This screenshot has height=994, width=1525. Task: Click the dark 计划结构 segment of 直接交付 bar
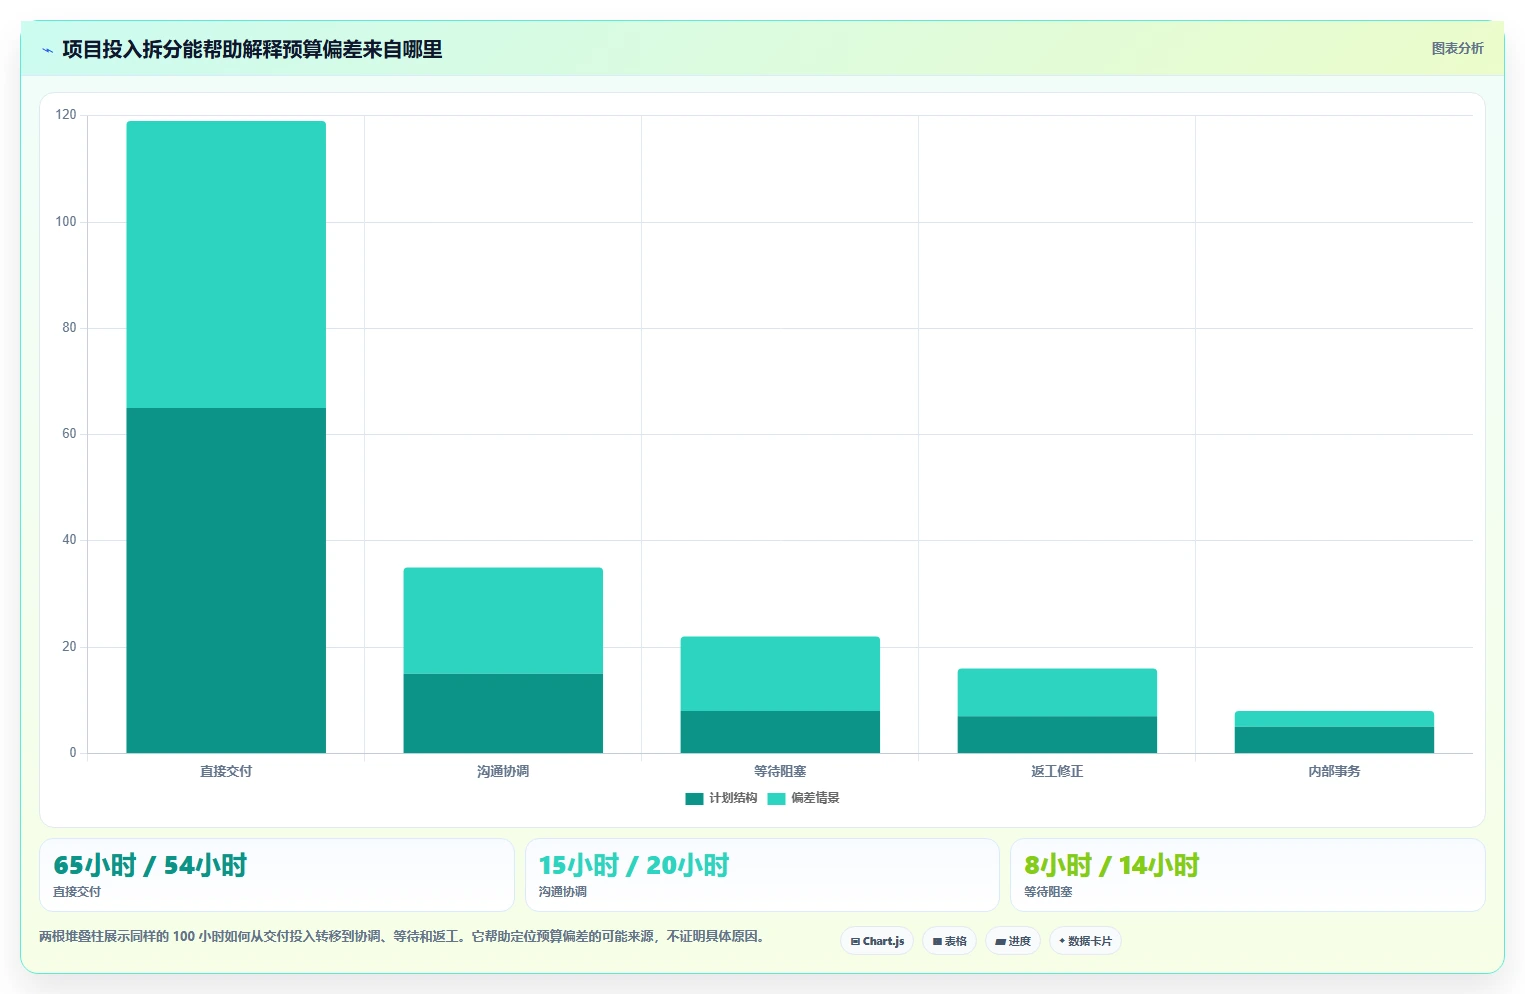(226, 580)
